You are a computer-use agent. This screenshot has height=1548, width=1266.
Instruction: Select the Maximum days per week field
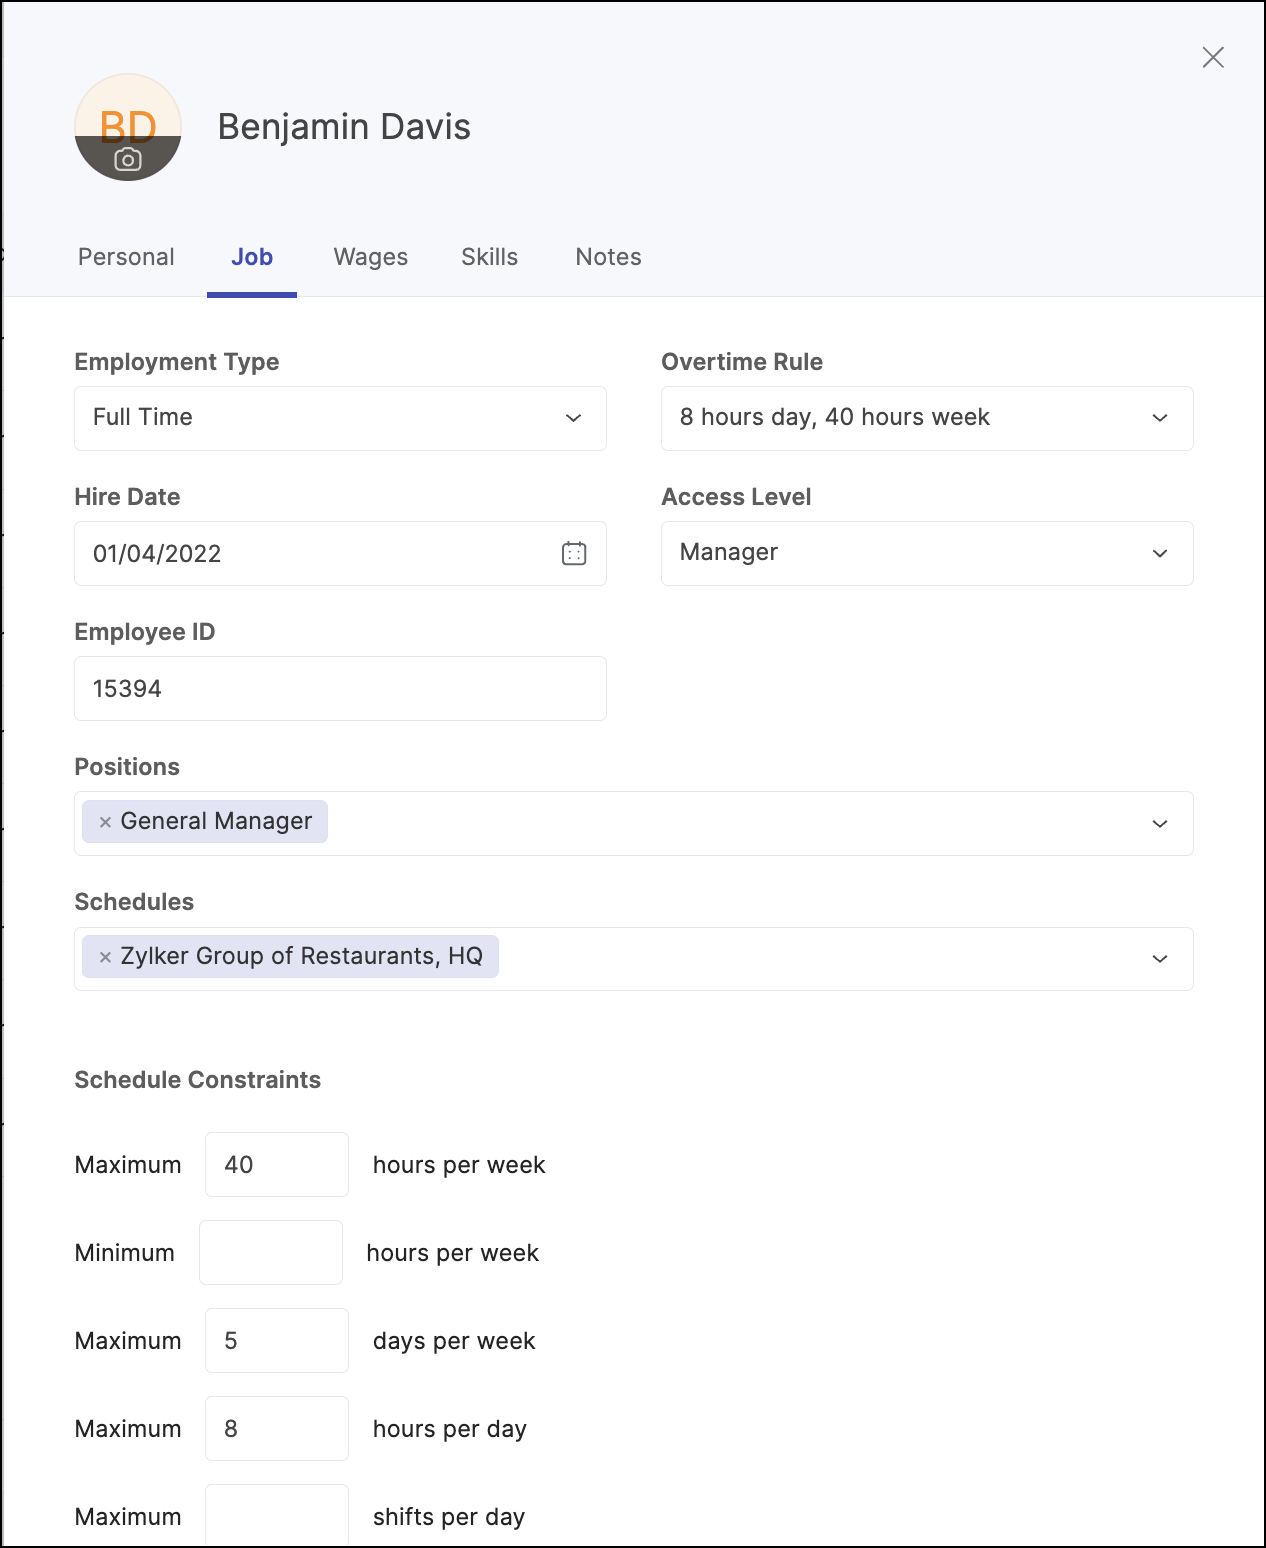pyautogui.click(x=277, y=1340)
